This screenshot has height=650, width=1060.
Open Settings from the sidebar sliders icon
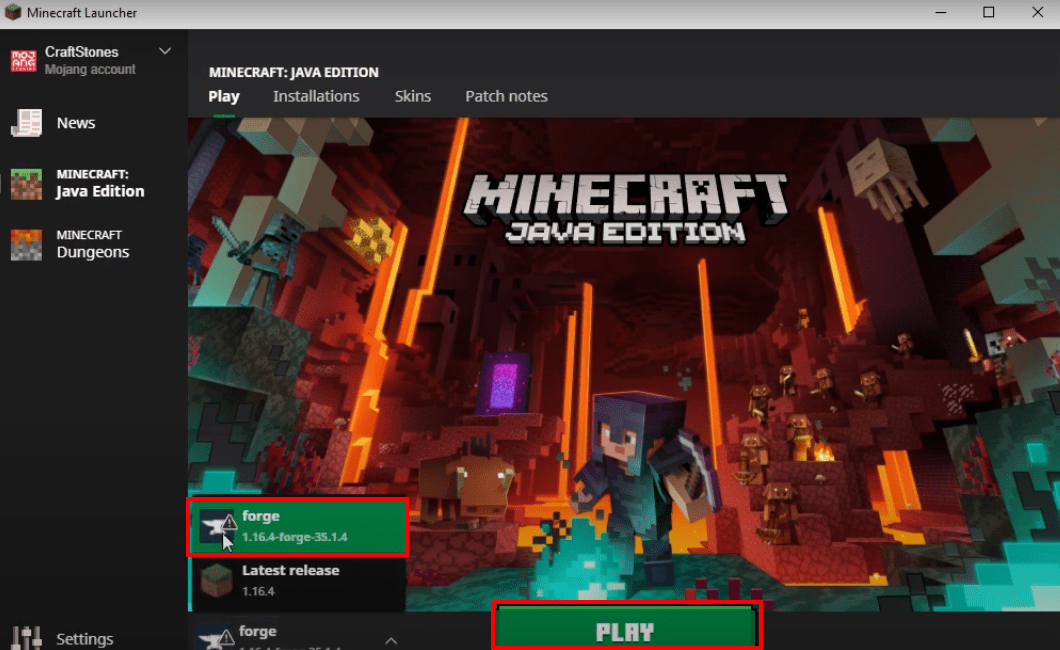click(x=26, y=638)
